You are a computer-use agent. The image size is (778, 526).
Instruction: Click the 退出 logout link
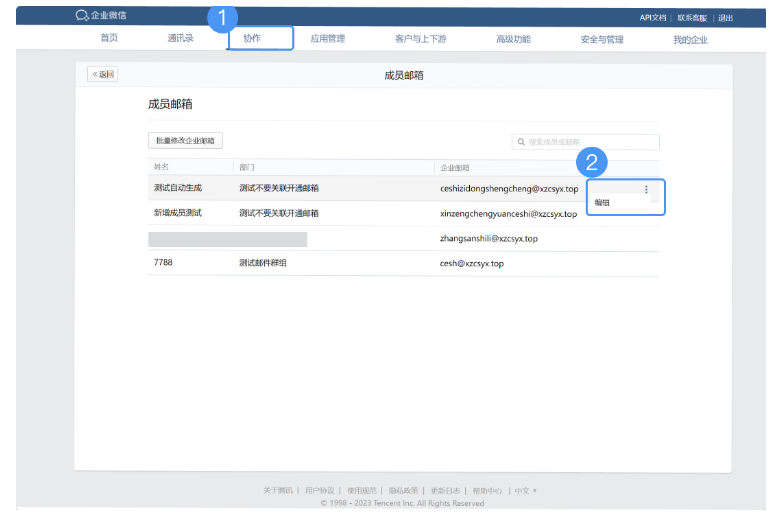click(726, 17)
